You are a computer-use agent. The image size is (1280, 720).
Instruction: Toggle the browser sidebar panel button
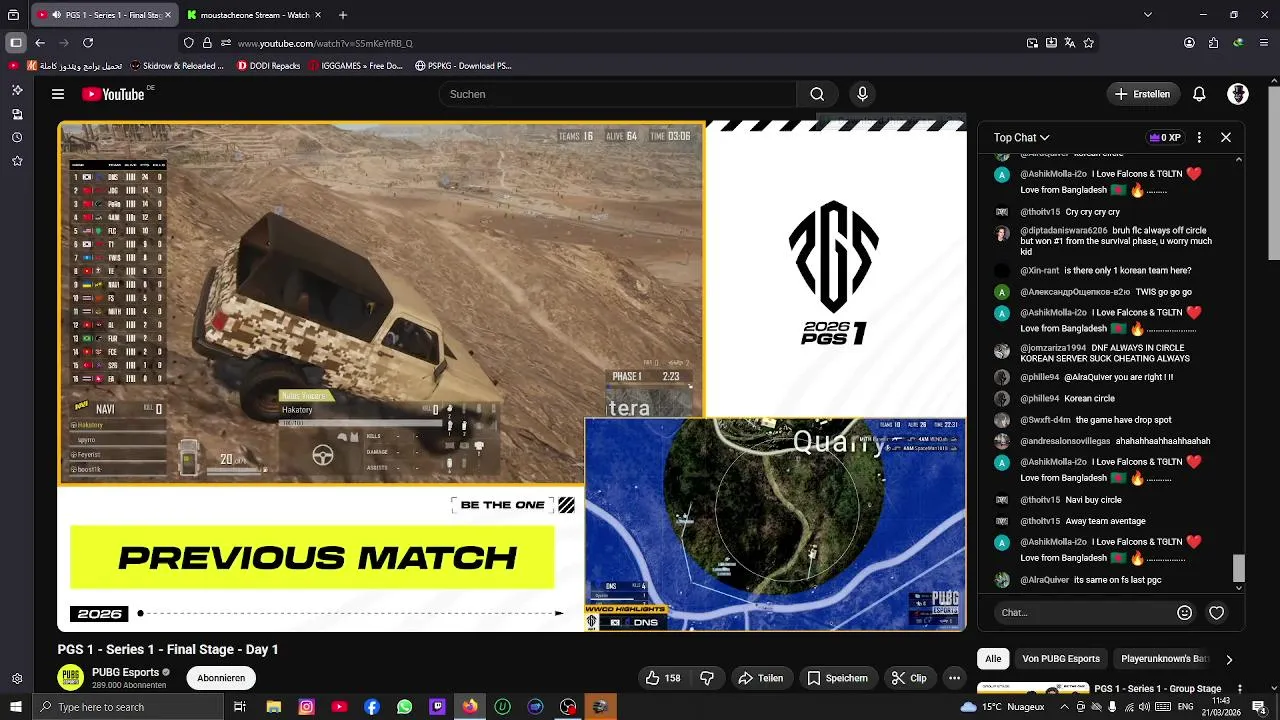pos(15,43)
